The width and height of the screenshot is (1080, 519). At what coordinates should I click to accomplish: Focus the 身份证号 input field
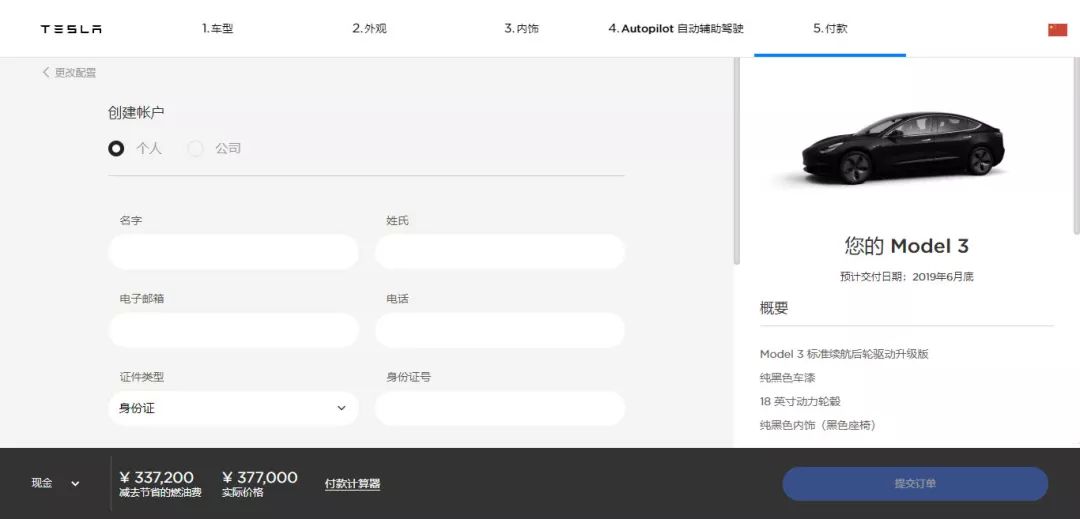point(500,409)
